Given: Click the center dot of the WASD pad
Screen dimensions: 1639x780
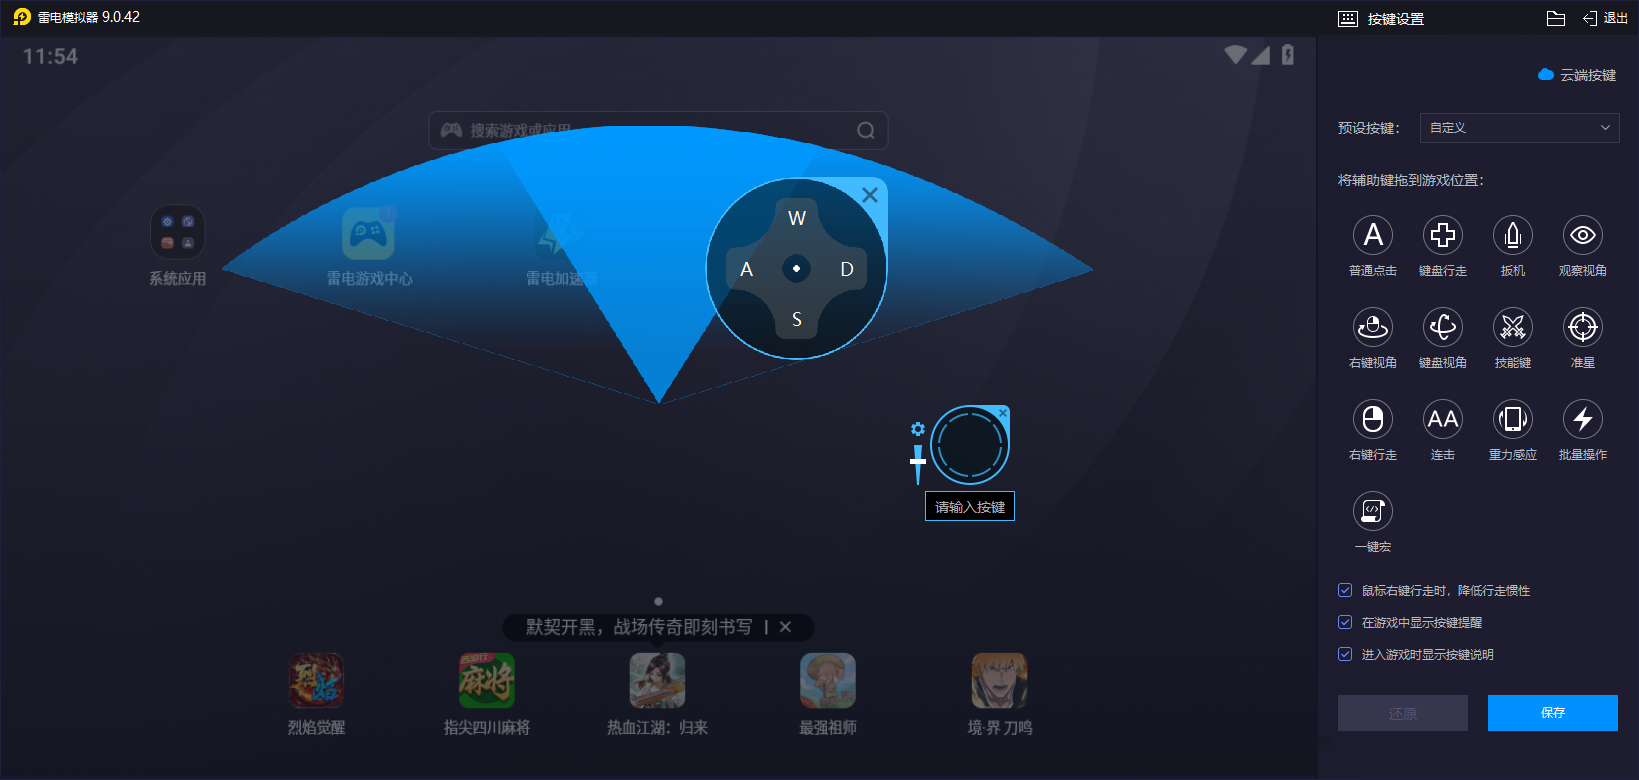Looking at the screenshot, I should click(x=796, y=269).
